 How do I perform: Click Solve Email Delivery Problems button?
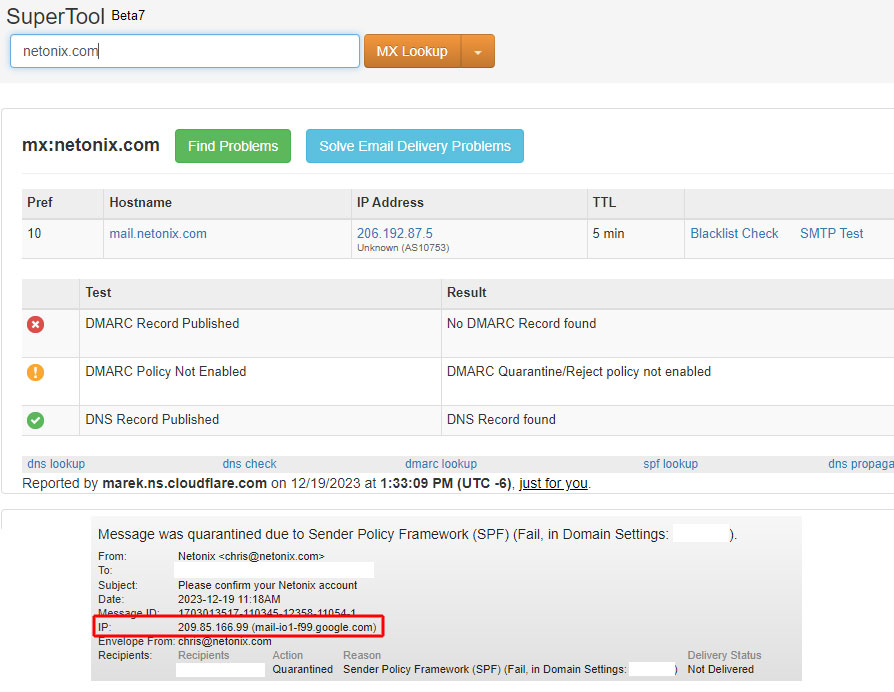pyautogui.click(x=414, y=146)
